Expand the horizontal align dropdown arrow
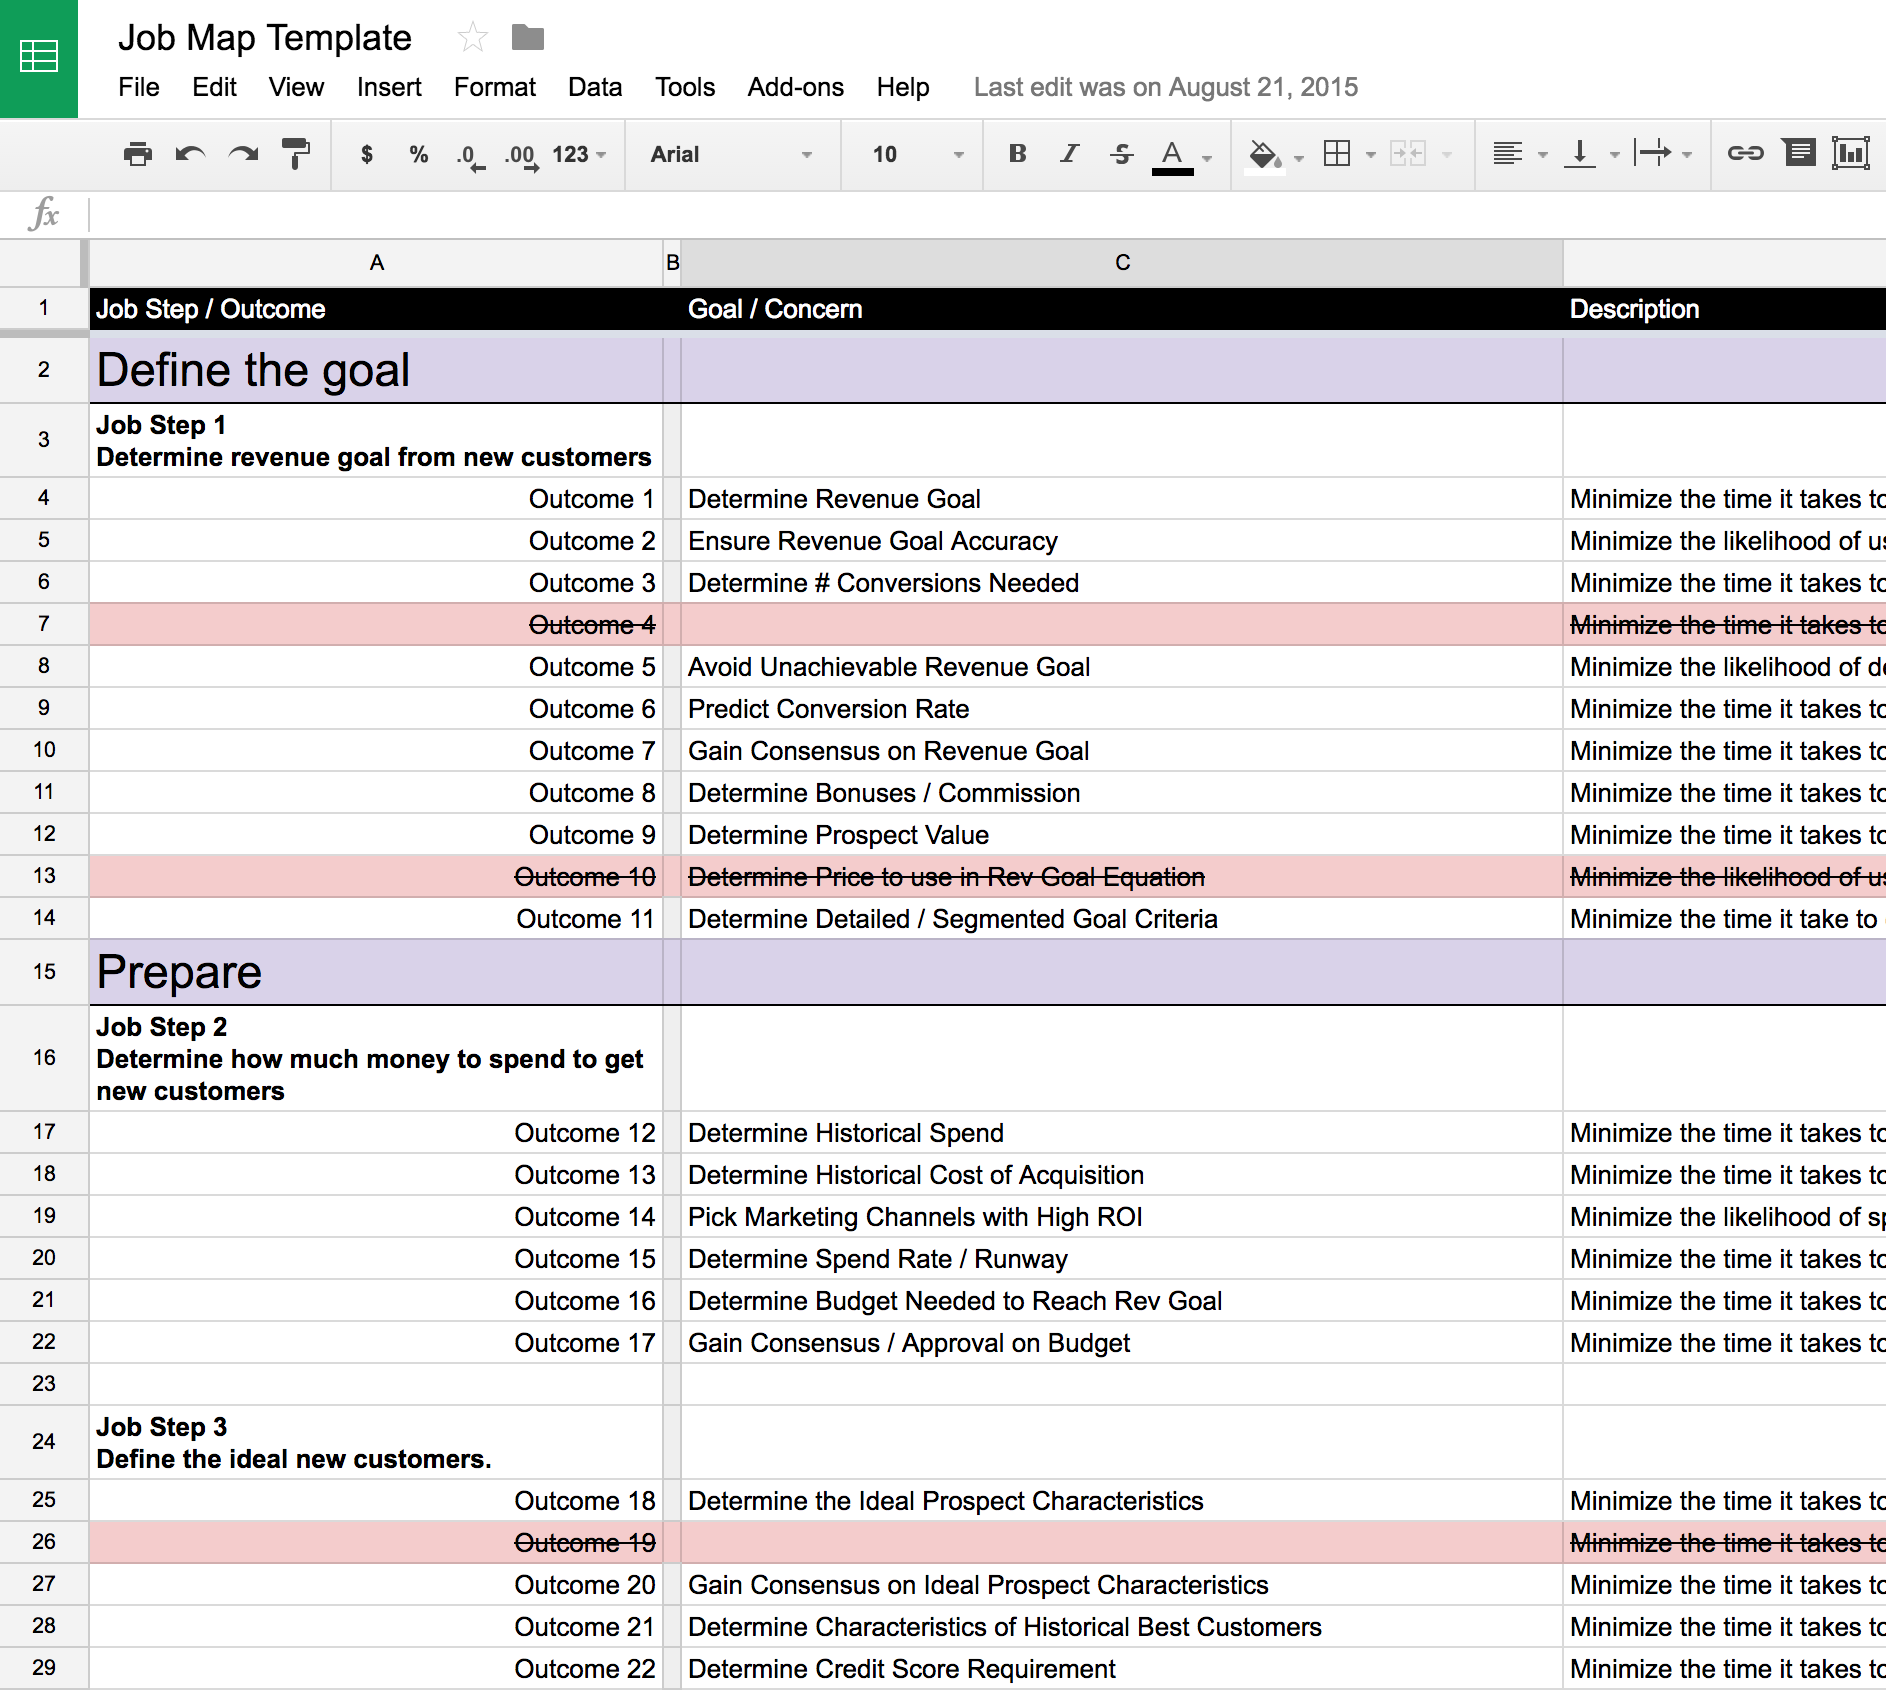The width and height of the screenshot is (1886, 1690). (1543, 155)
